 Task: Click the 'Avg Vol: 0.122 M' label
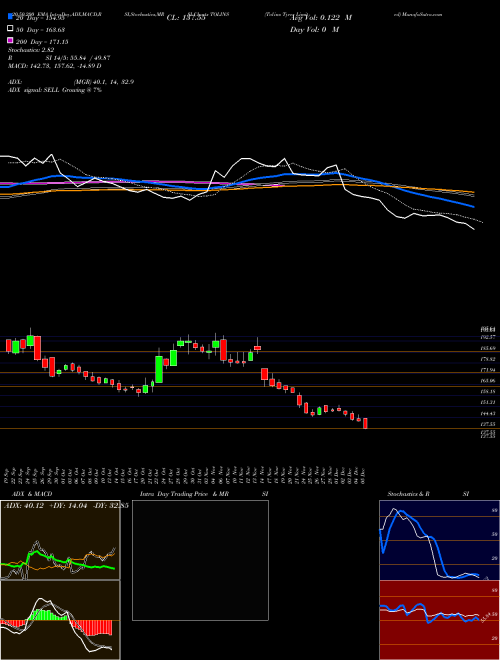[x=320, y=18]
